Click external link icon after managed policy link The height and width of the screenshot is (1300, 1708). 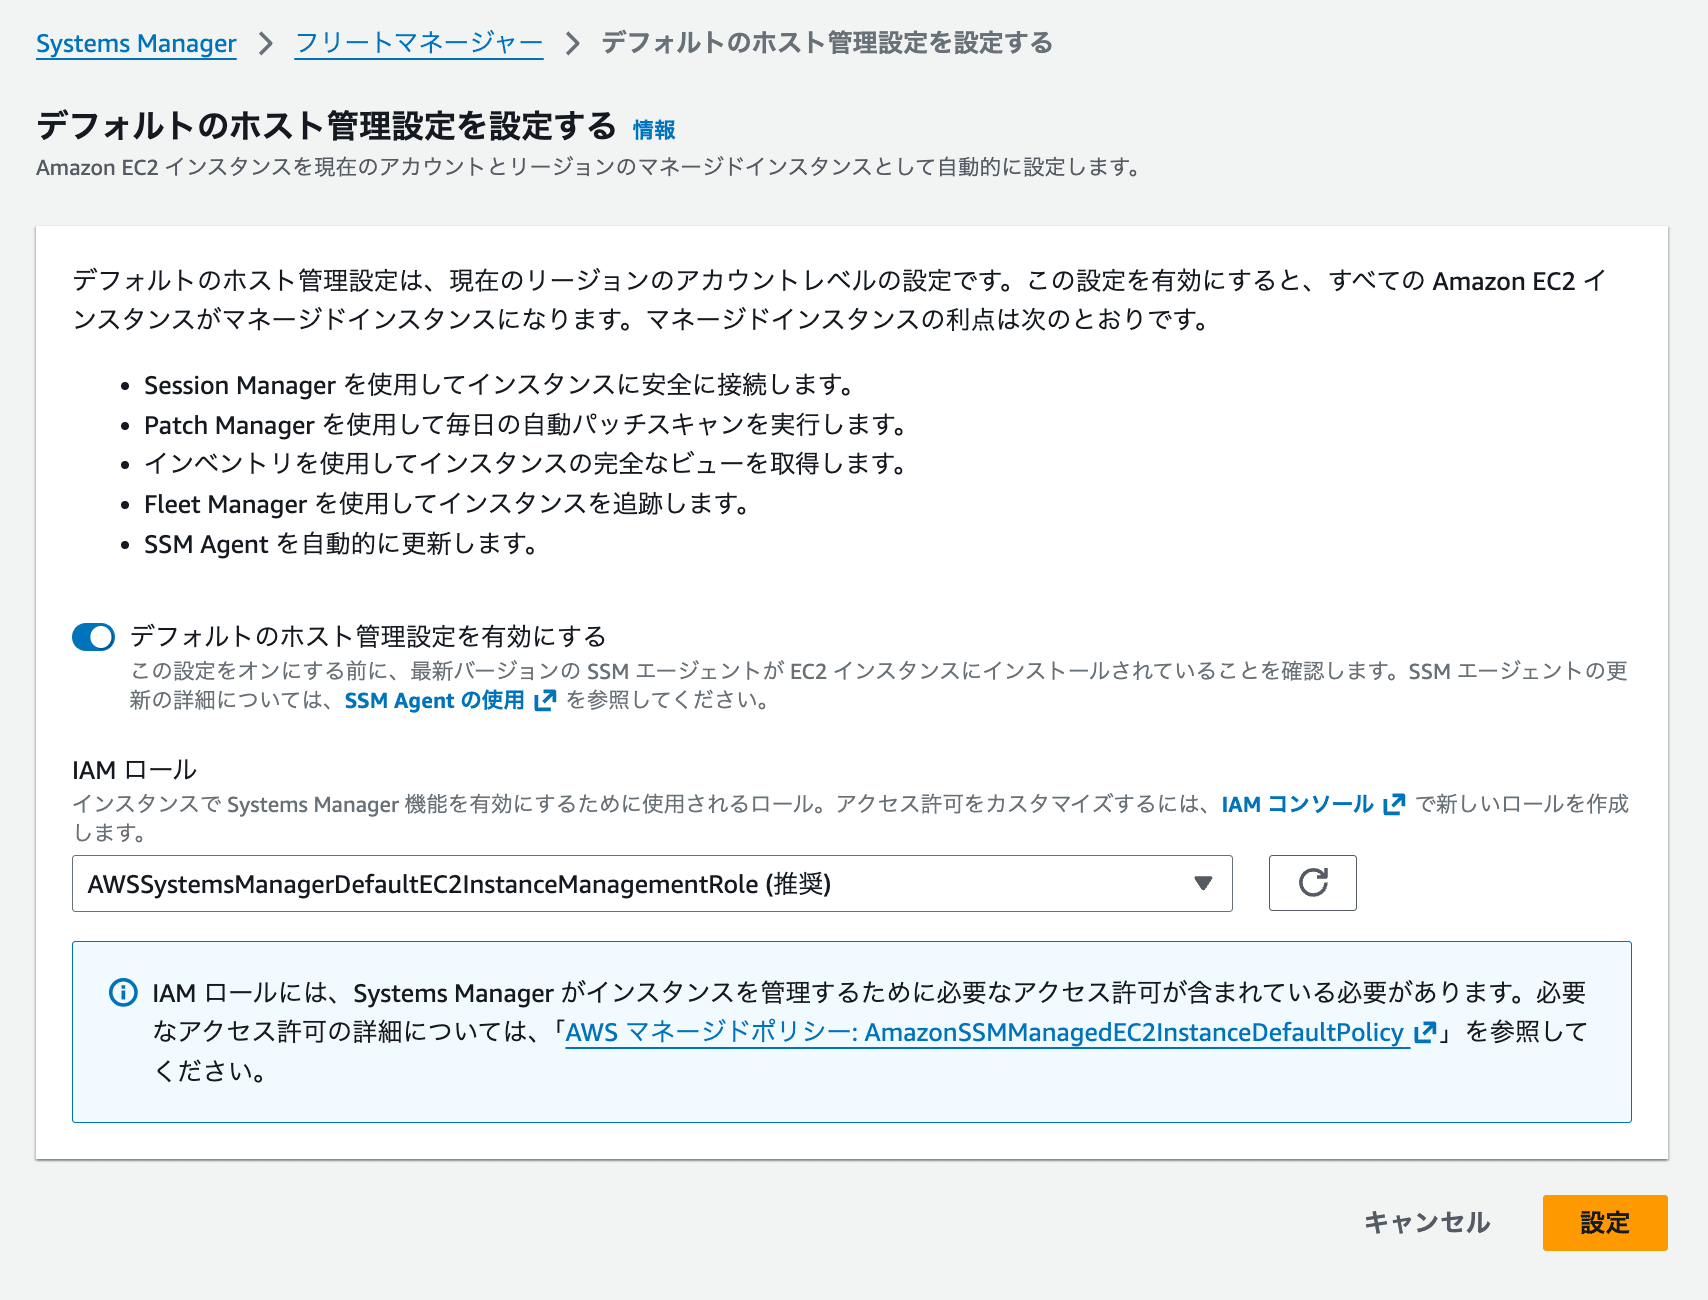(1425, 1032)
